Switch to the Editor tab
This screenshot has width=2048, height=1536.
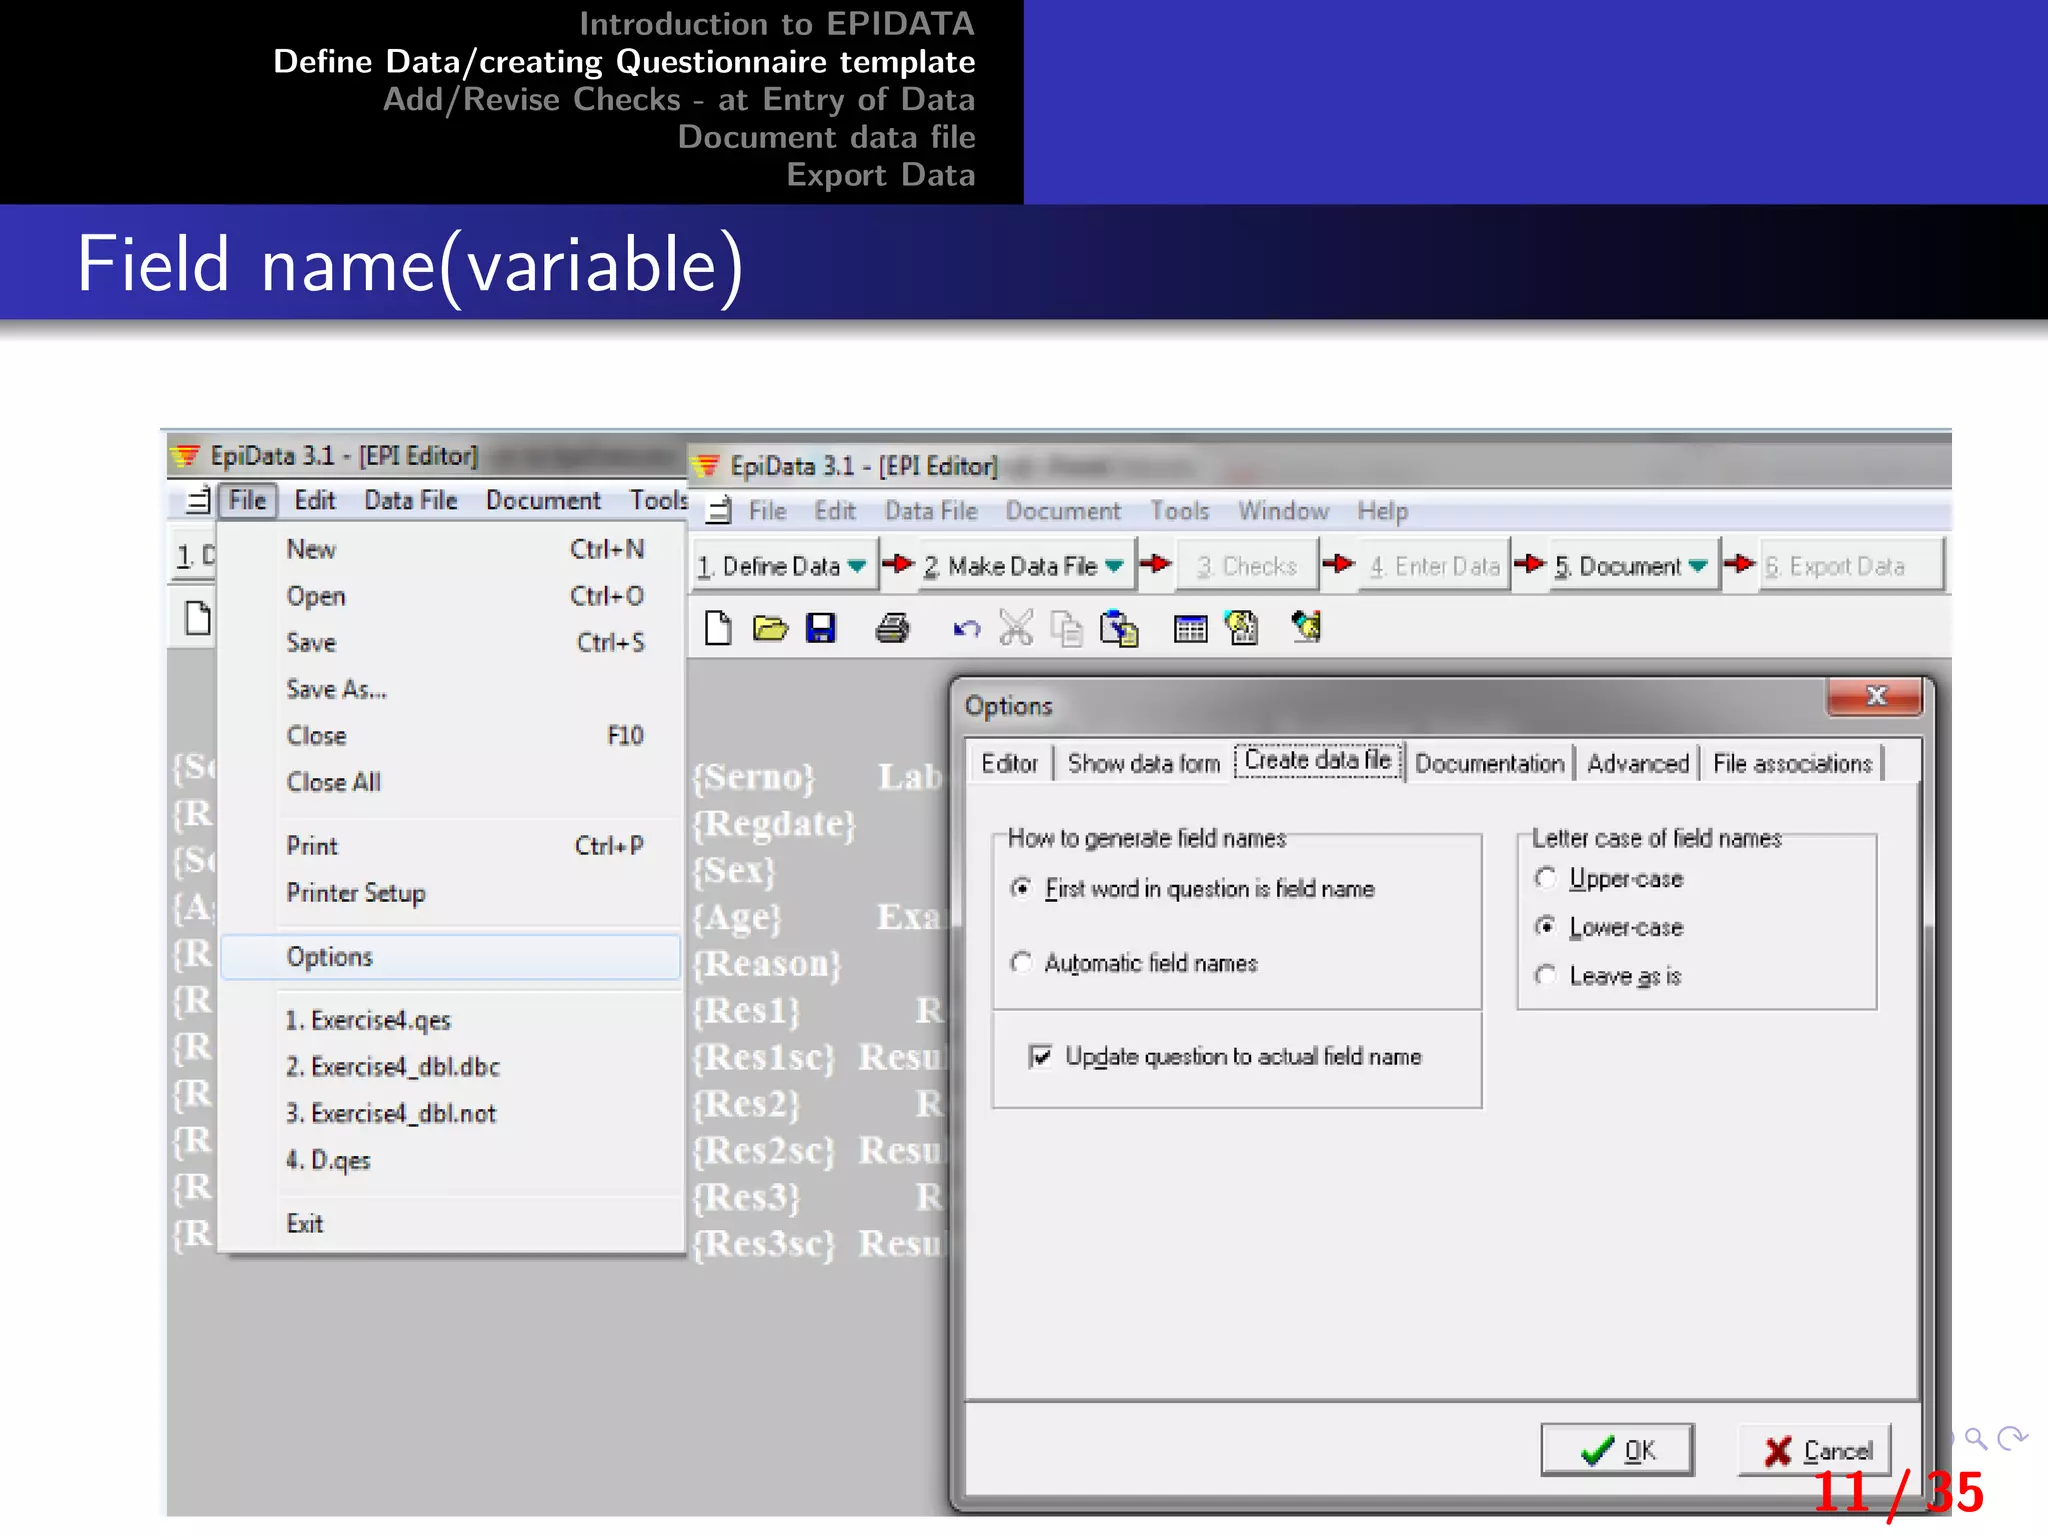pos(1009,764)
